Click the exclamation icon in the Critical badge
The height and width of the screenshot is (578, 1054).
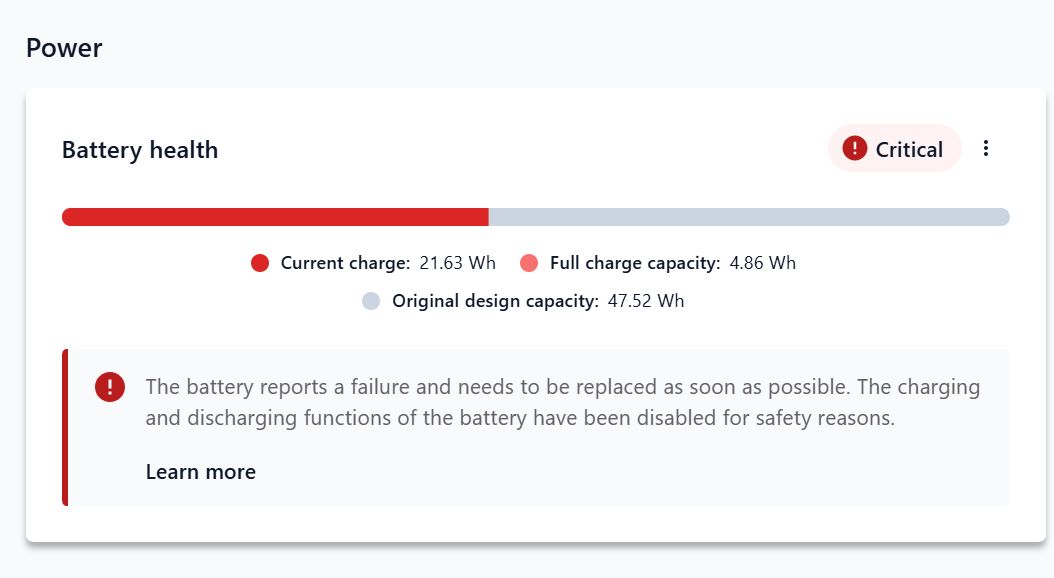tap(855, 149)
